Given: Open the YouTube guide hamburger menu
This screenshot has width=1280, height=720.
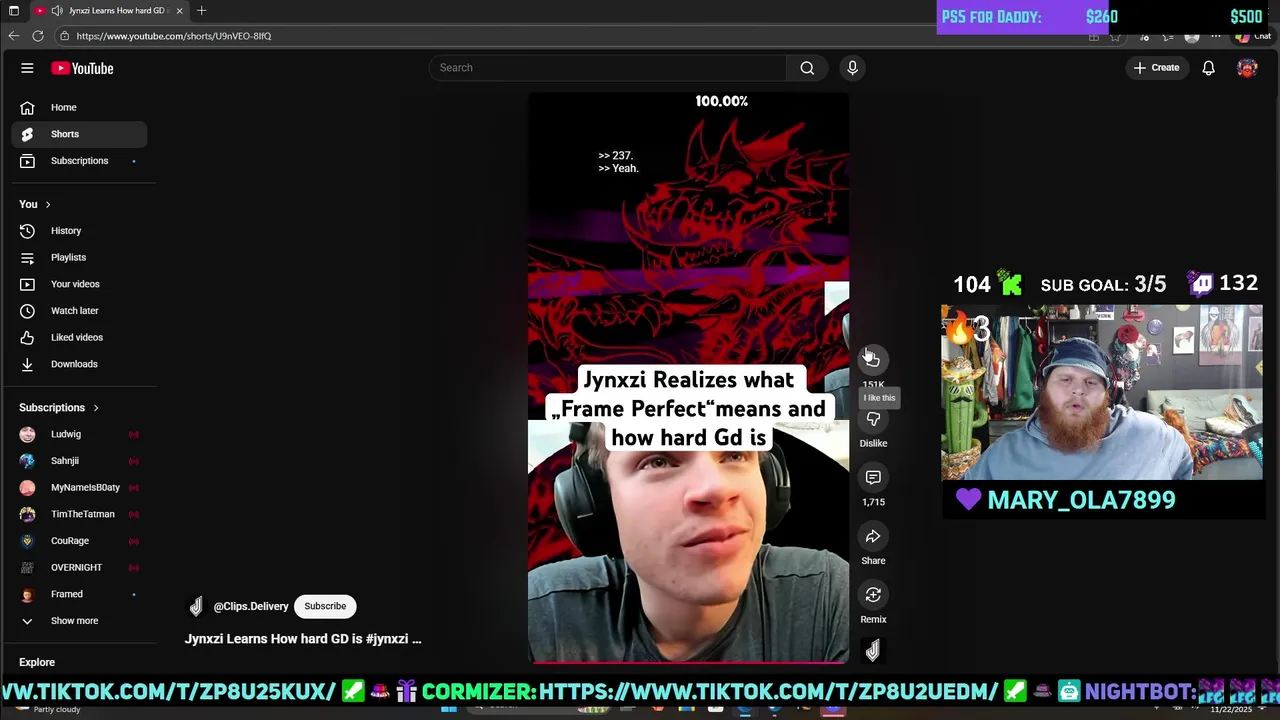Looking at the screenshot, I should pyautogui.click(x=27, y=68).
